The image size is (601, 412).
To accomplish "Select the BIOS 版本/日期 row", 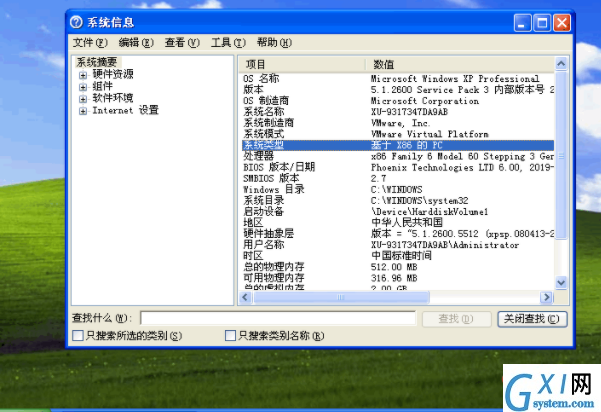I will point(398,167).
